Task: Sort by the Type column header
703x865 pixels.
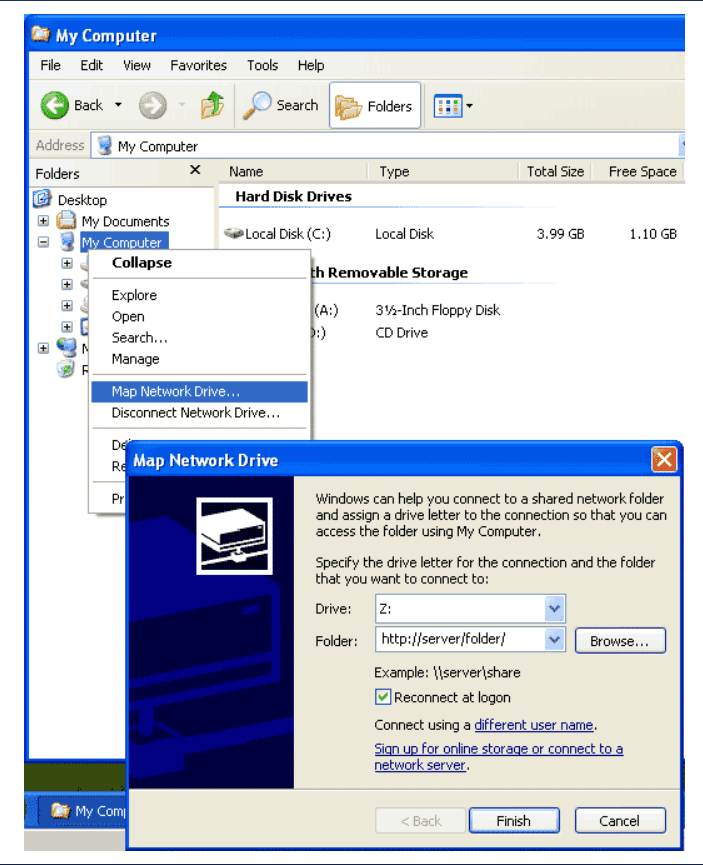Action: (443, 172)
